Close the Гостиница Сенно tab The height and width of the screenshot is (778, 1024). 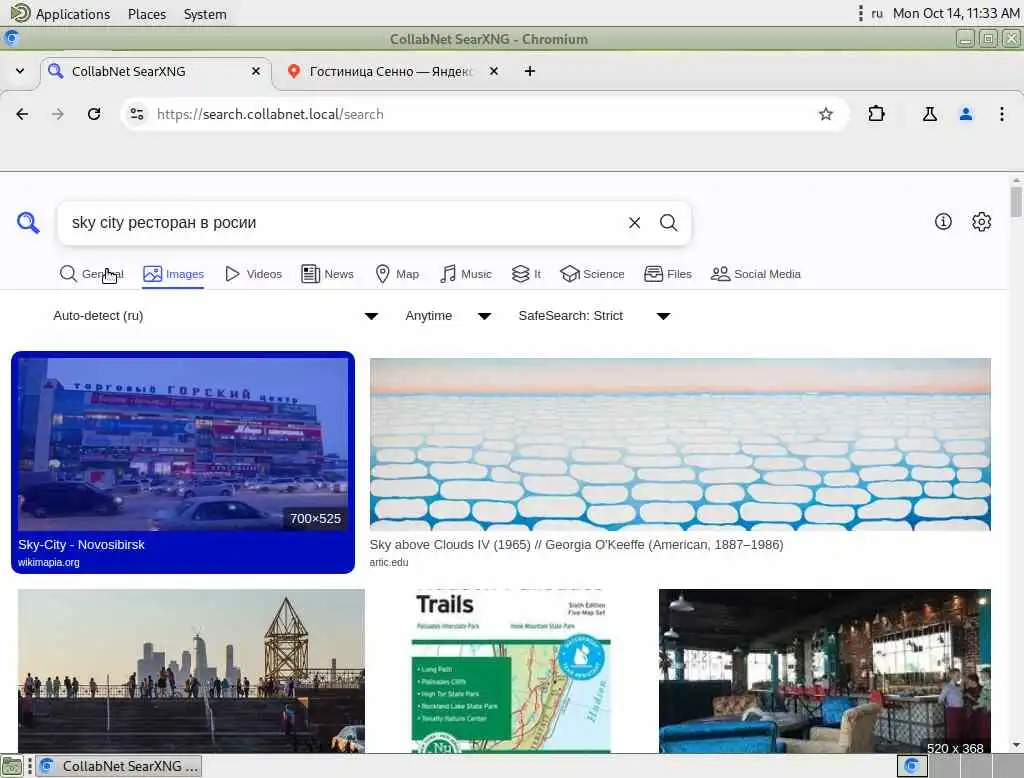pyautogui.click(x=494, y=71)
